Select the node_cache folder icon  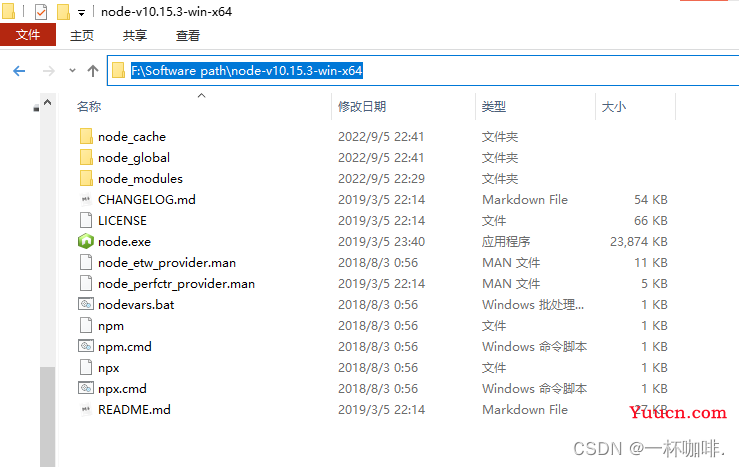tap(86, 136)
